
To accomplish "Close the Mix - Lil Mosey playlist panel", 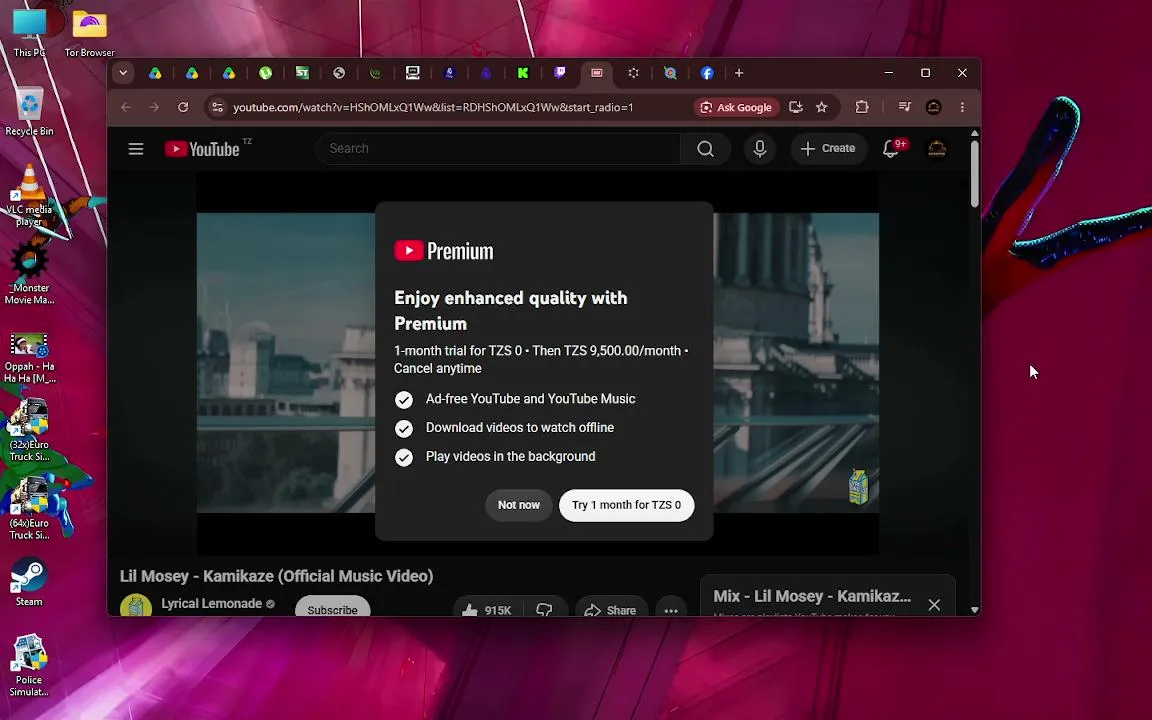I will (x=934, y=605).
